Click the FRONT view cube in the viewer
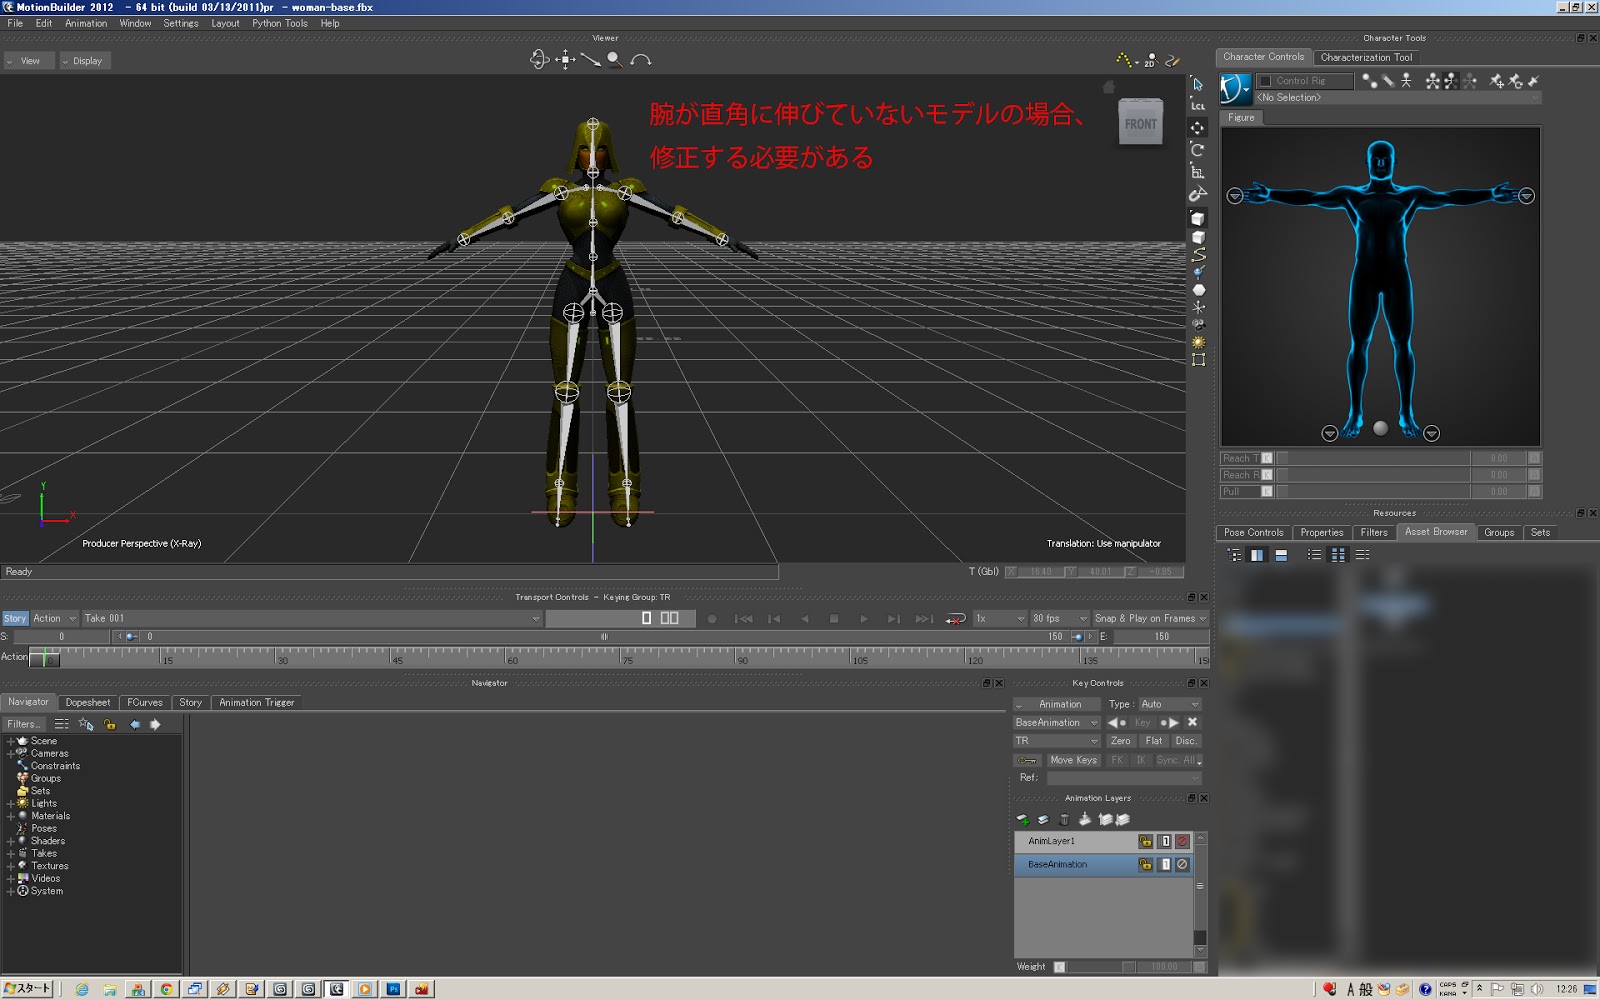This screenshot has width=1600, height=1000. pos(1140,122)
